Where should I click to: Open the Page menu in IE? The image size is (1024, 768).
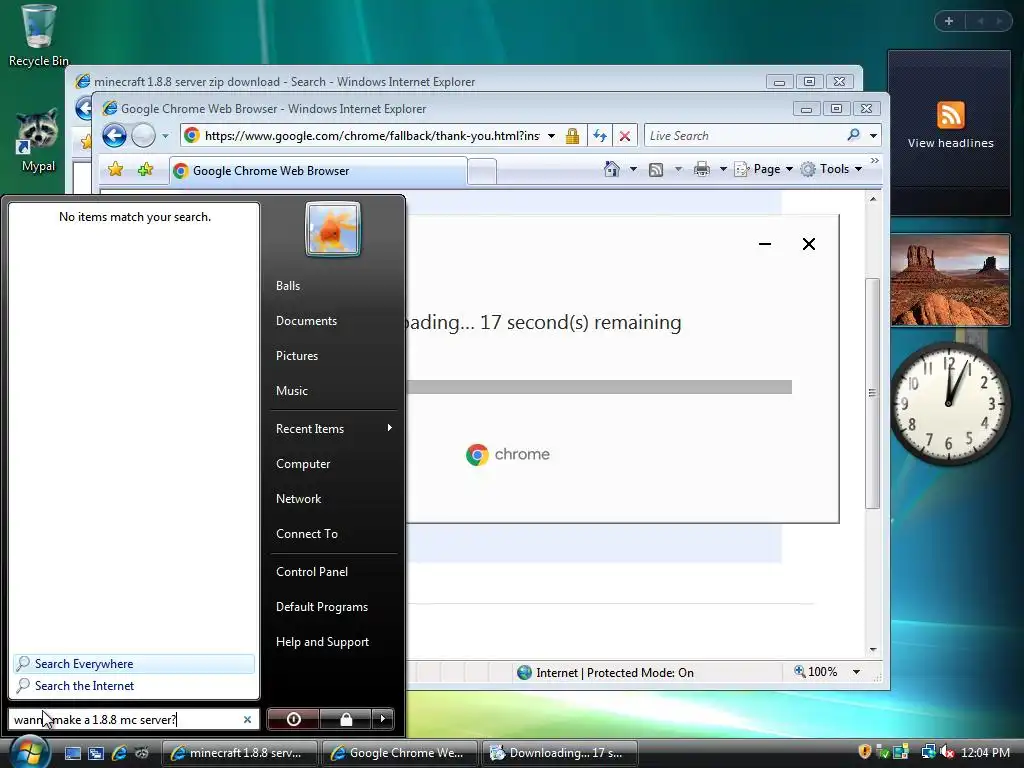[x=763, y=169]
